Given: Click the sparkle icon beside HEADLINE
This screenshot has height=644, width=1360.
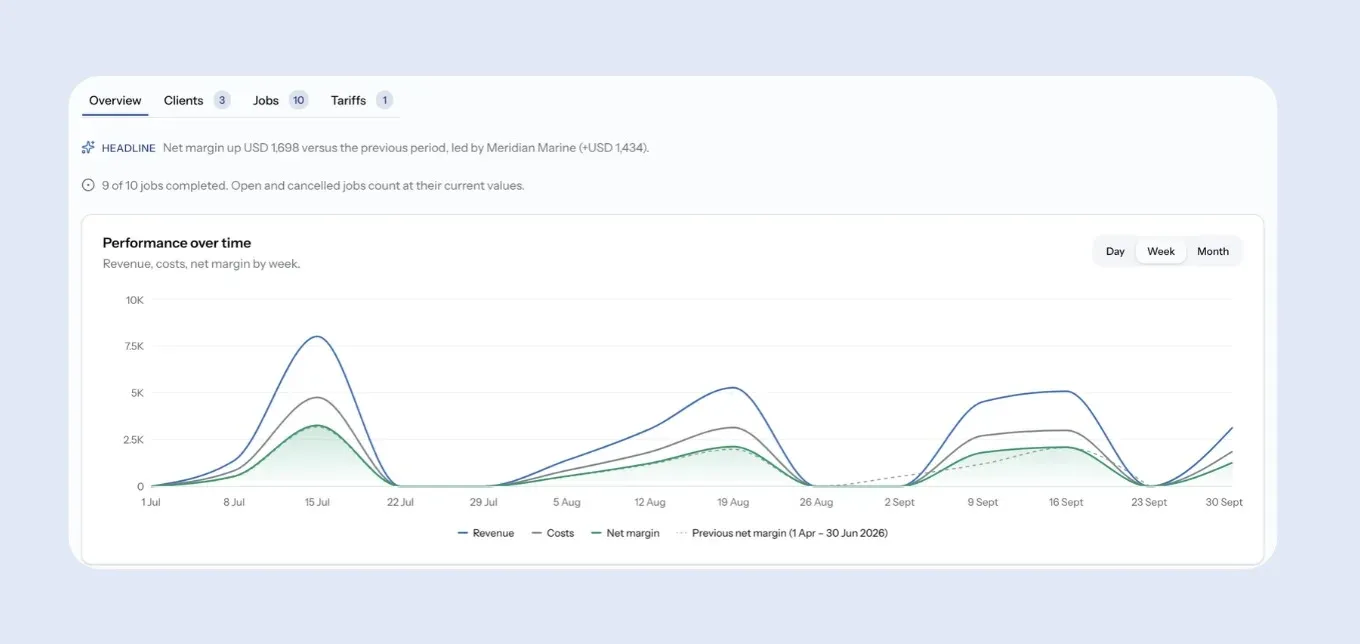Looking at the screenshot, I should click(88, 147).
